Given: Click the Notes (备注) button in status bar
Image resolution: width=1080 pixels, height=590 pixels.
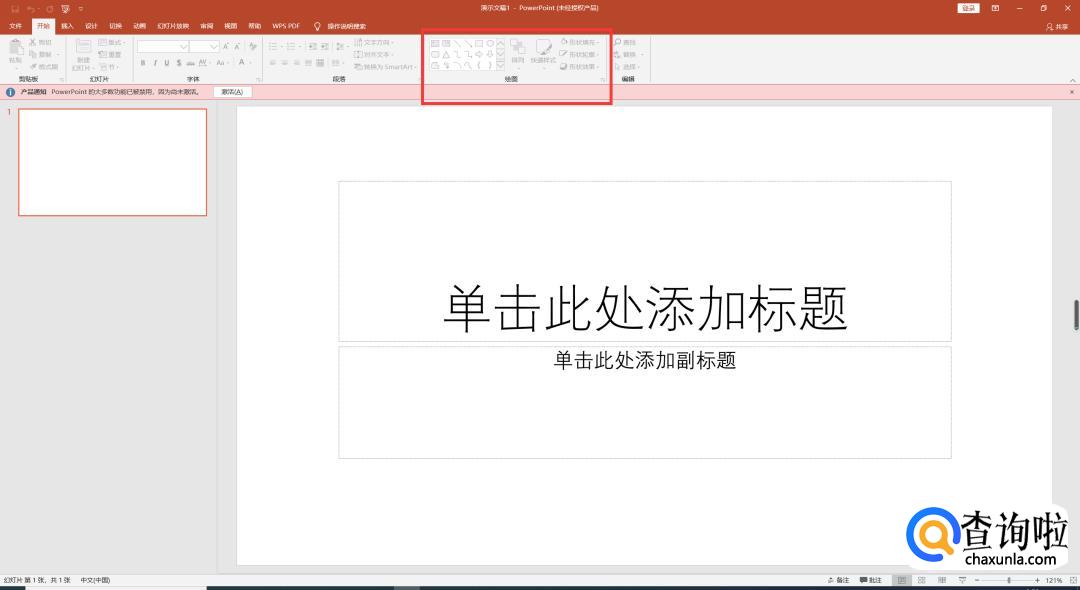Looking at the screenshot, I should [x=838, y=580].
